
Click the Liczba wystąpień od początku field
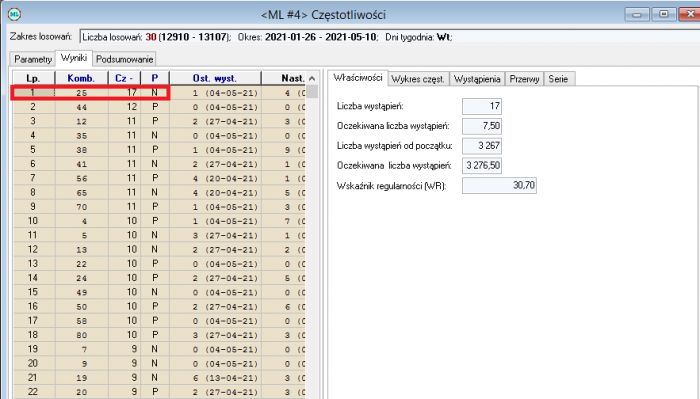click(482, 145)
